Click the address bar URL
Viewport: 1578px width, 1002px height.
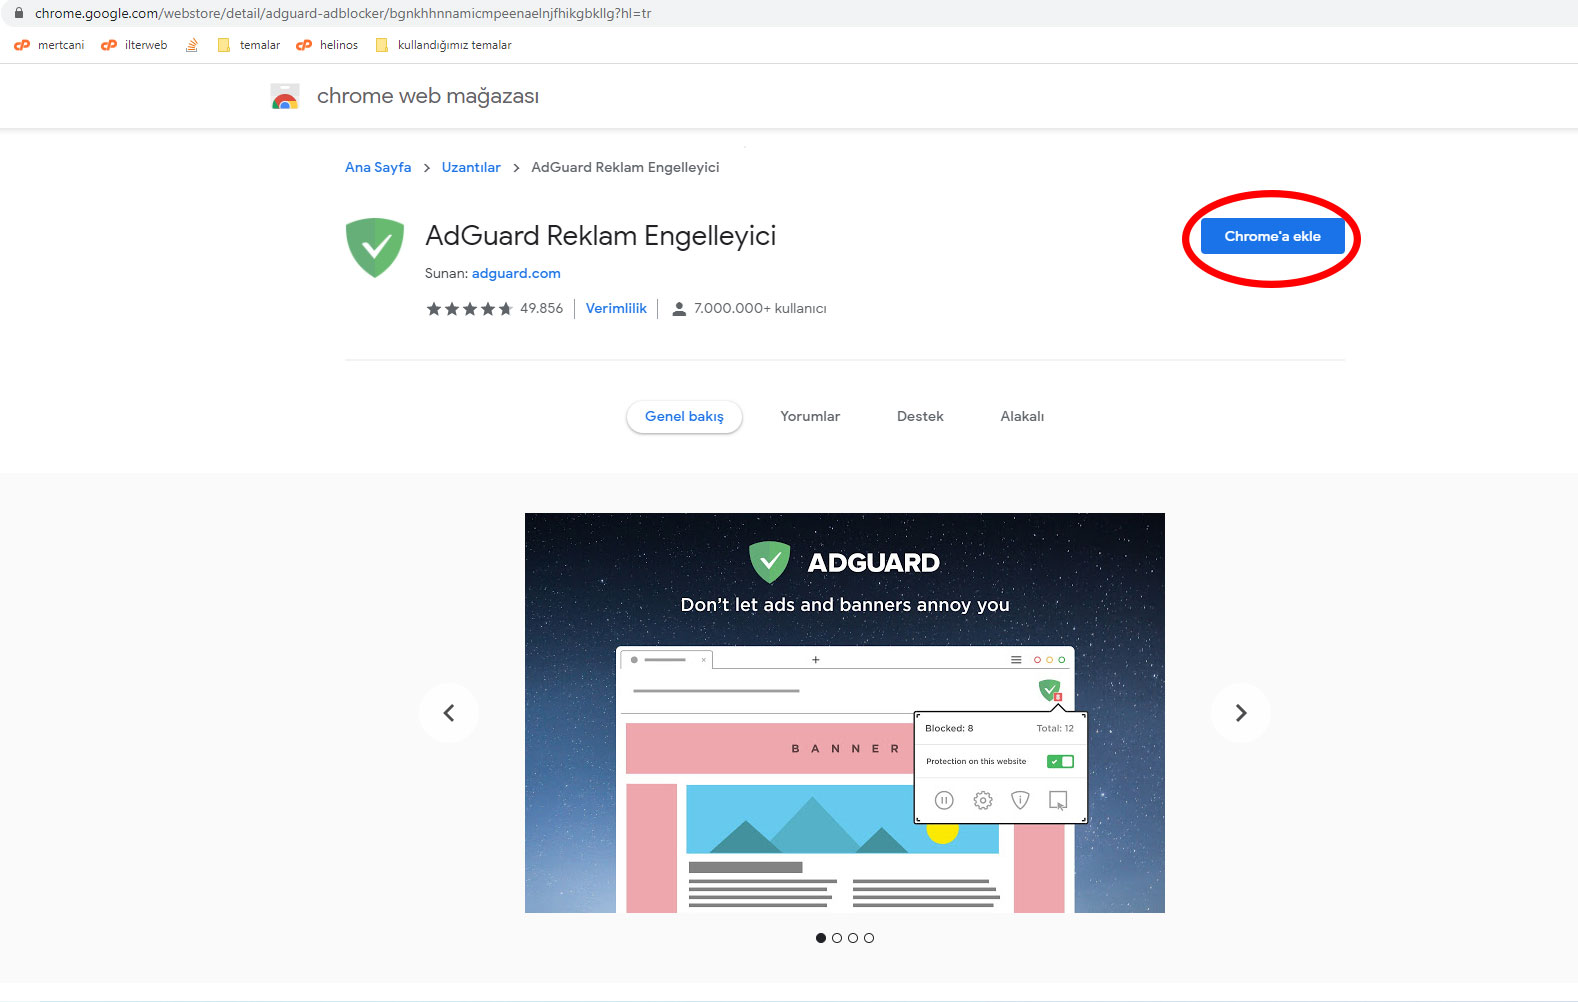coord(343,13)
